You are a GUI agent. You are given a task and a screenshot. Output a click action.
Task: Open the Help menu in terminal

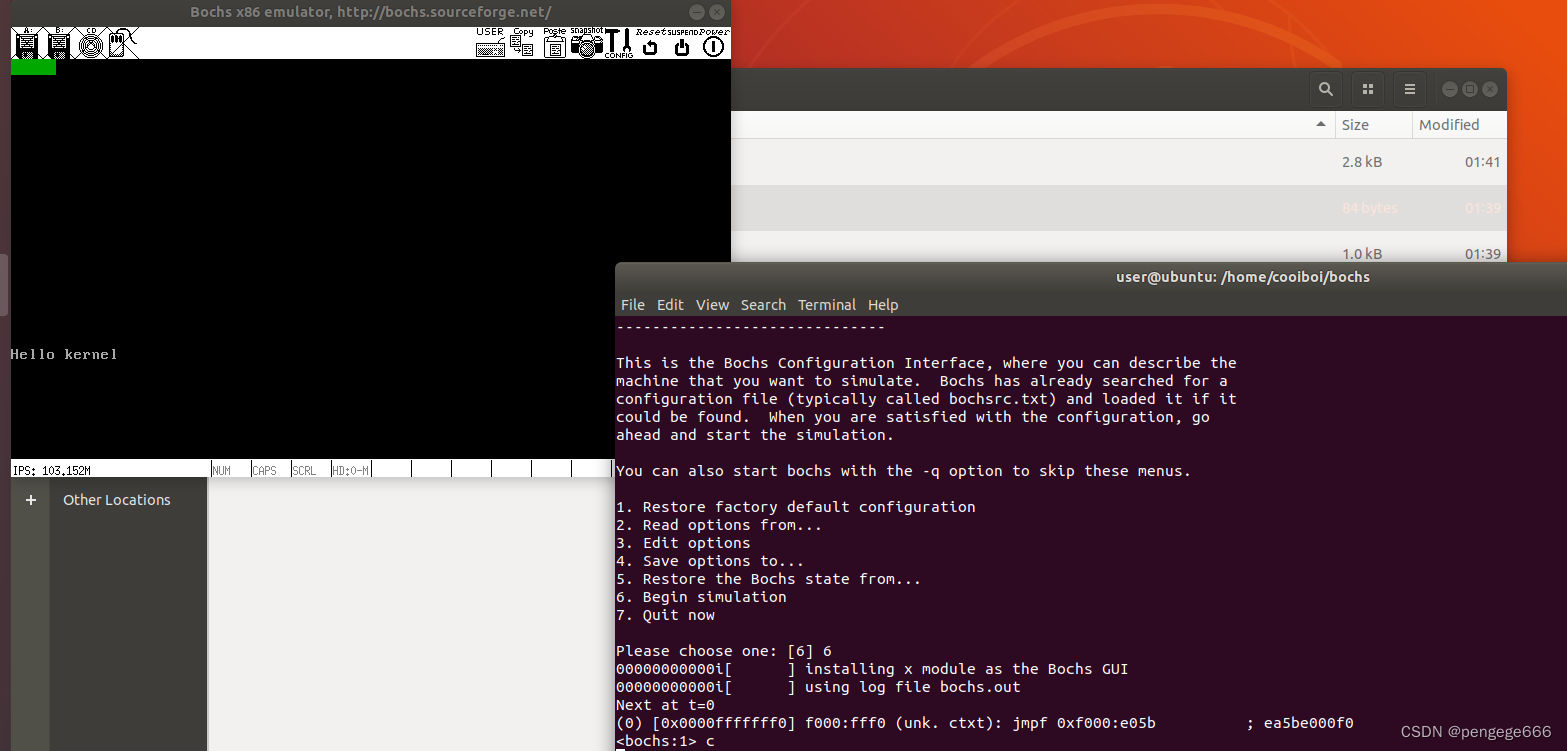(883, 305)
